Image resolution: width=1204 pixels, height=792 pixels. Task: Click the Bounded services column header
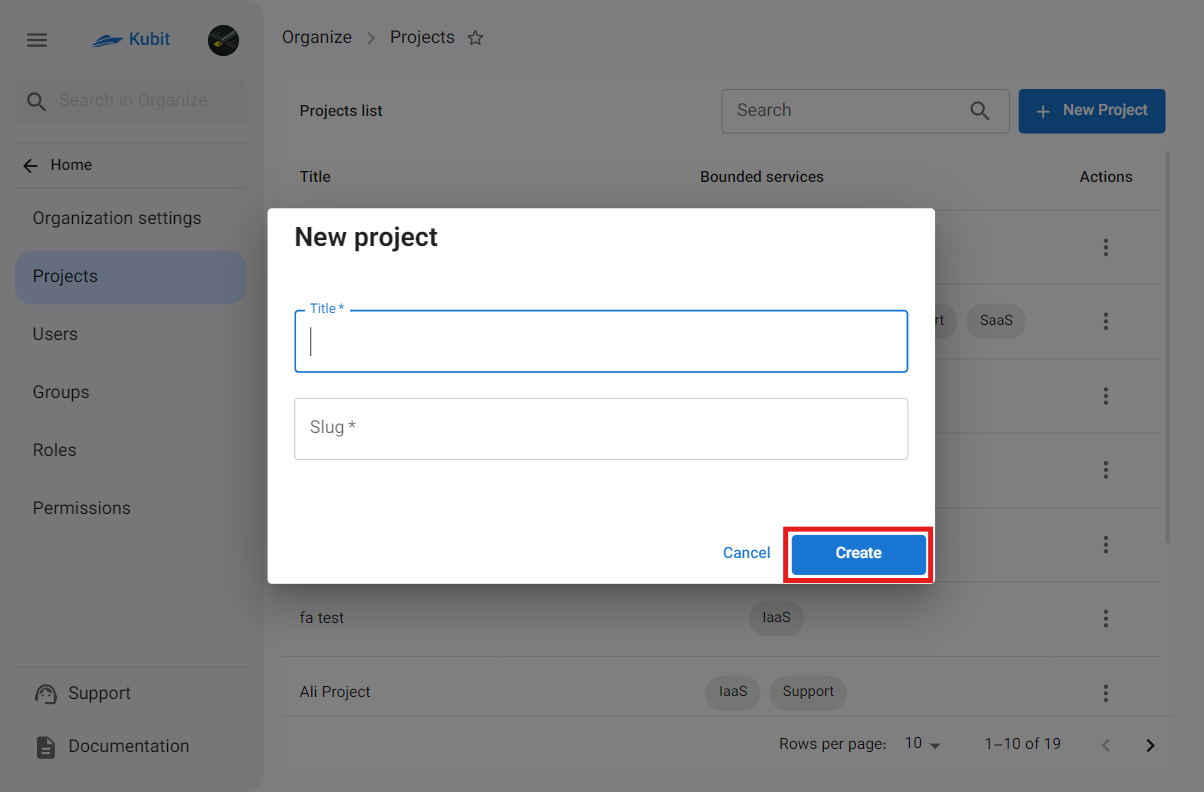762,177
